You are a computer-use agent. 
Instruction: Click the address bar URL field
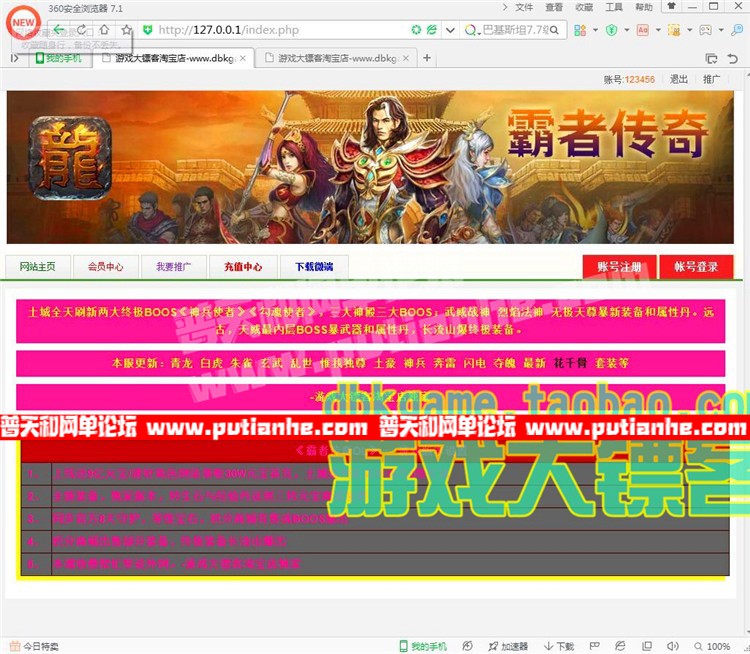coord(282,30)
